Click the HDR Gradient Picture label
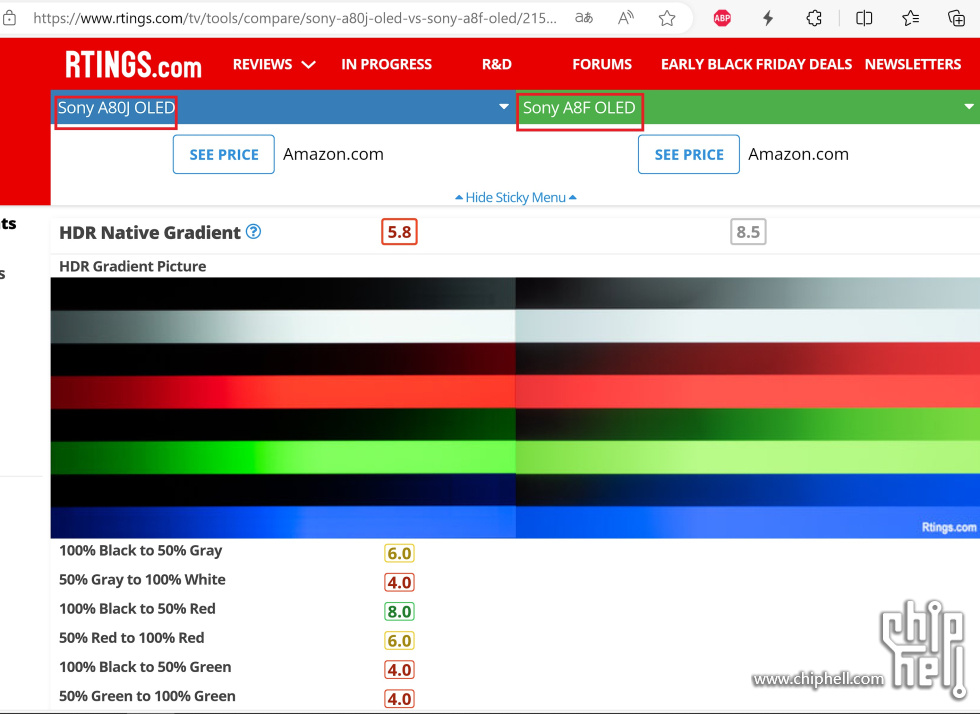Image resolution: width=980 pixels, height=714 pixels. 132,266
